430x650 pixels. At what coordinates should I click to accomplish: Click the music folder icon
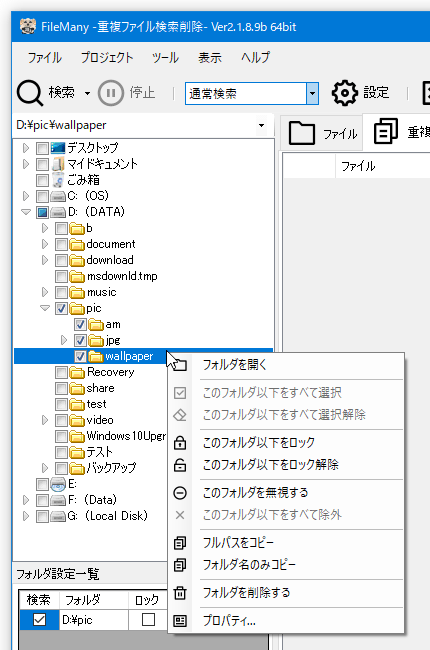77,292
